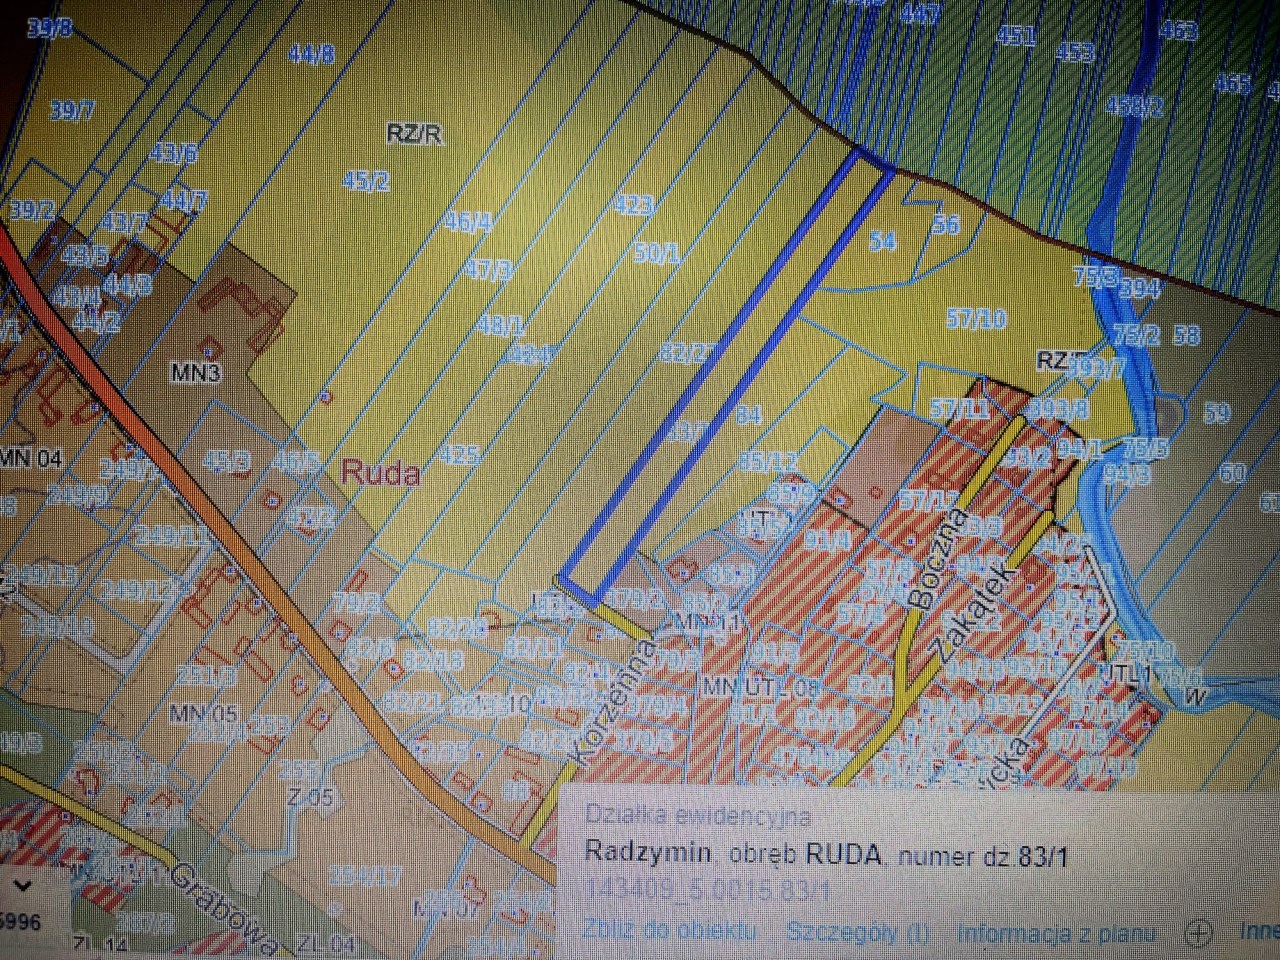Select parcel 44/8 on the map
Screen dimensions: 1280x960
click(x=311, y=54)
